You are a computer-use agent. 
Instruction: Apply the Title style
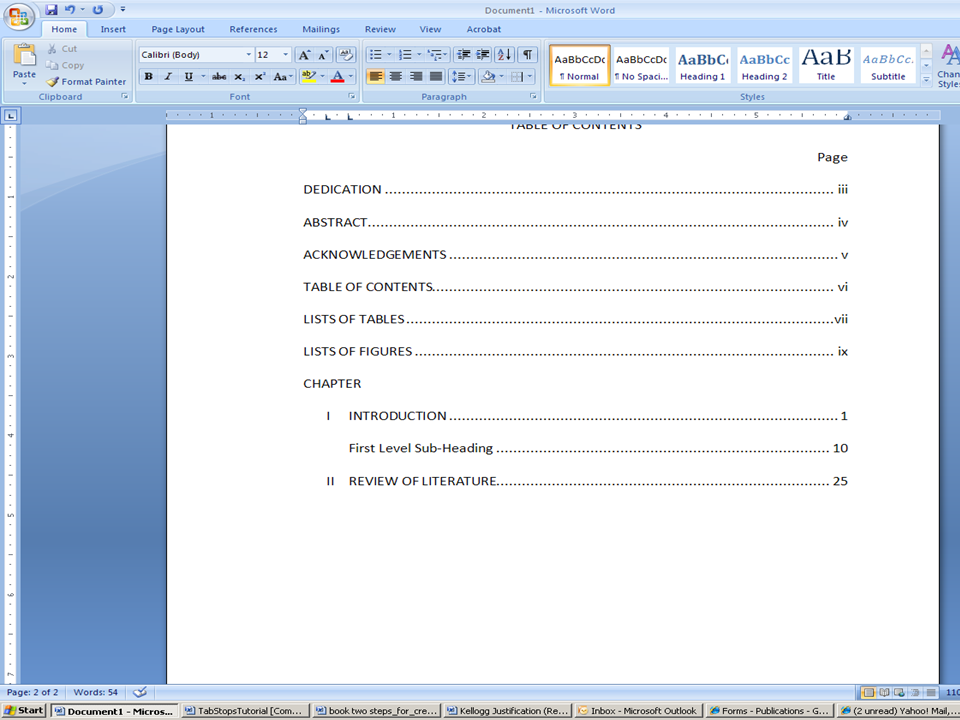826,65
